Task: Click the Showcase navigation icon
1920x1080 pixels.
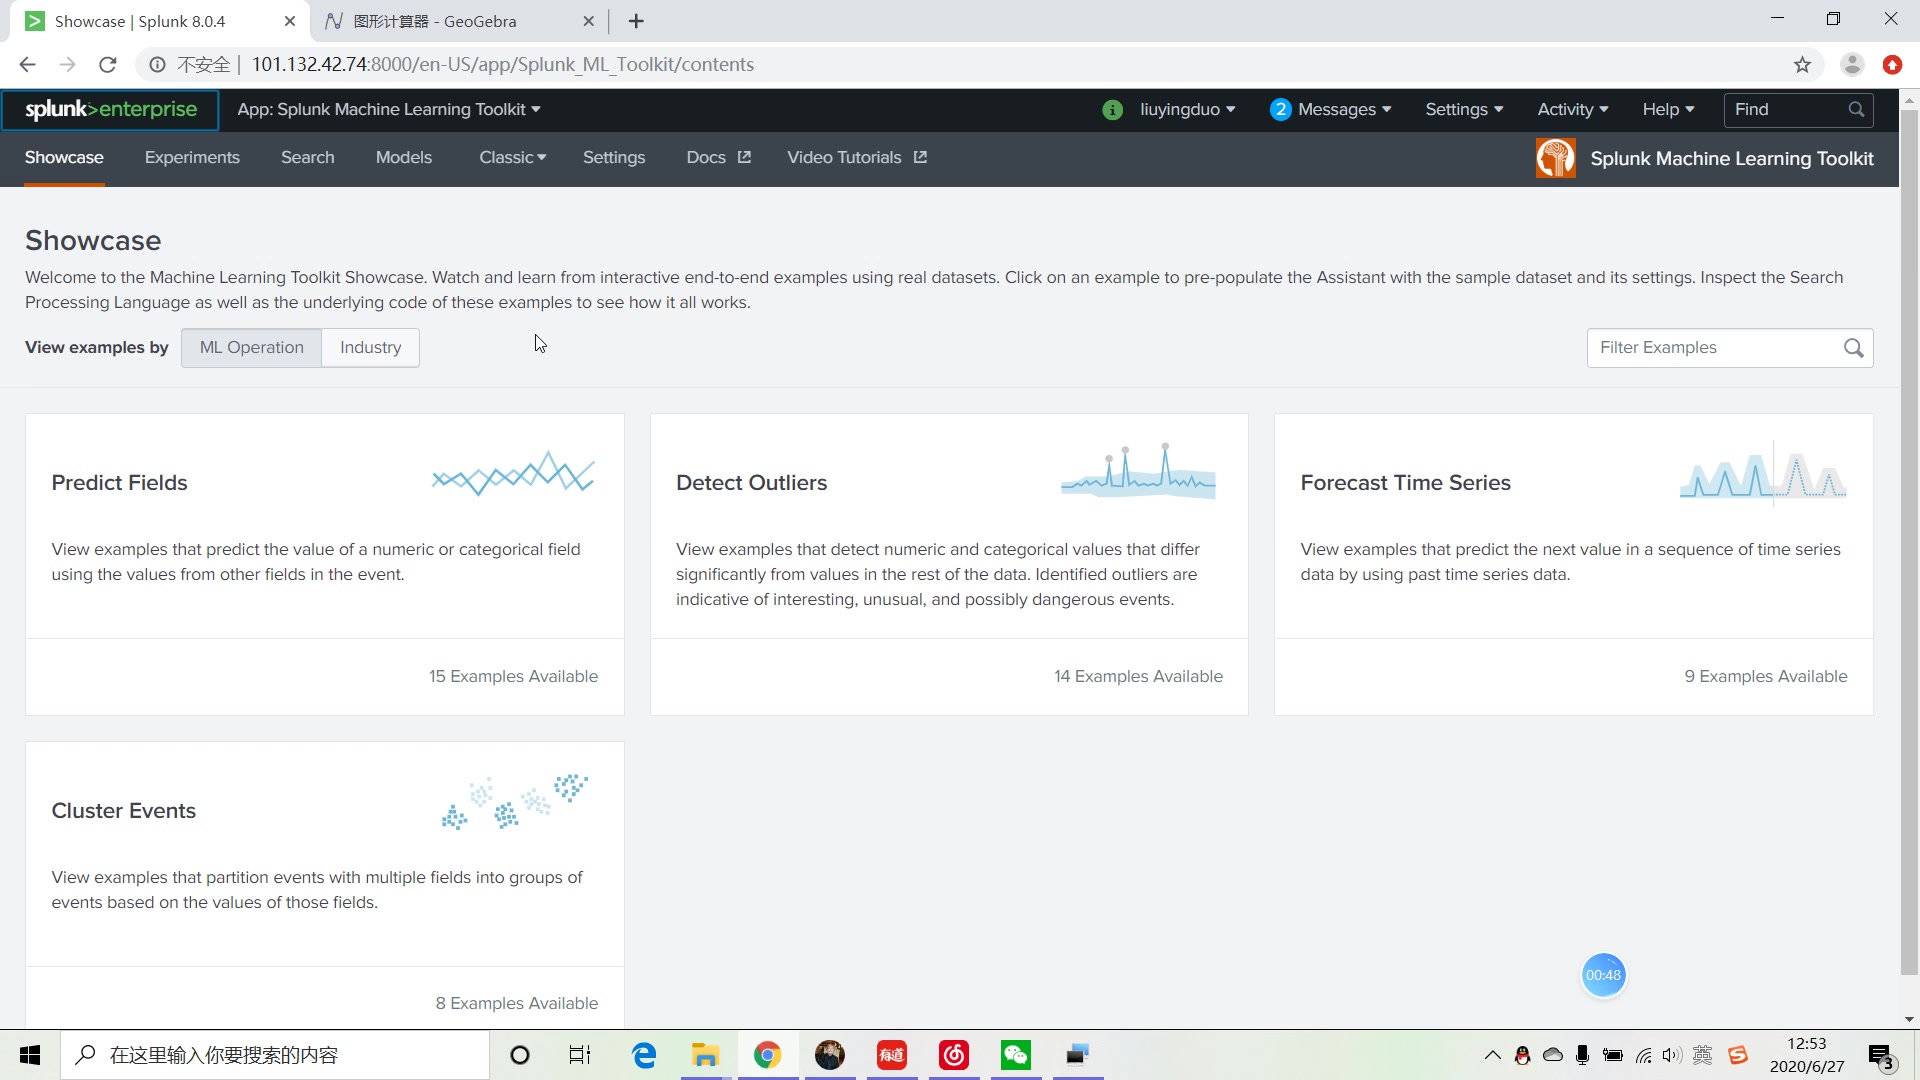Action: click(63, 158)
